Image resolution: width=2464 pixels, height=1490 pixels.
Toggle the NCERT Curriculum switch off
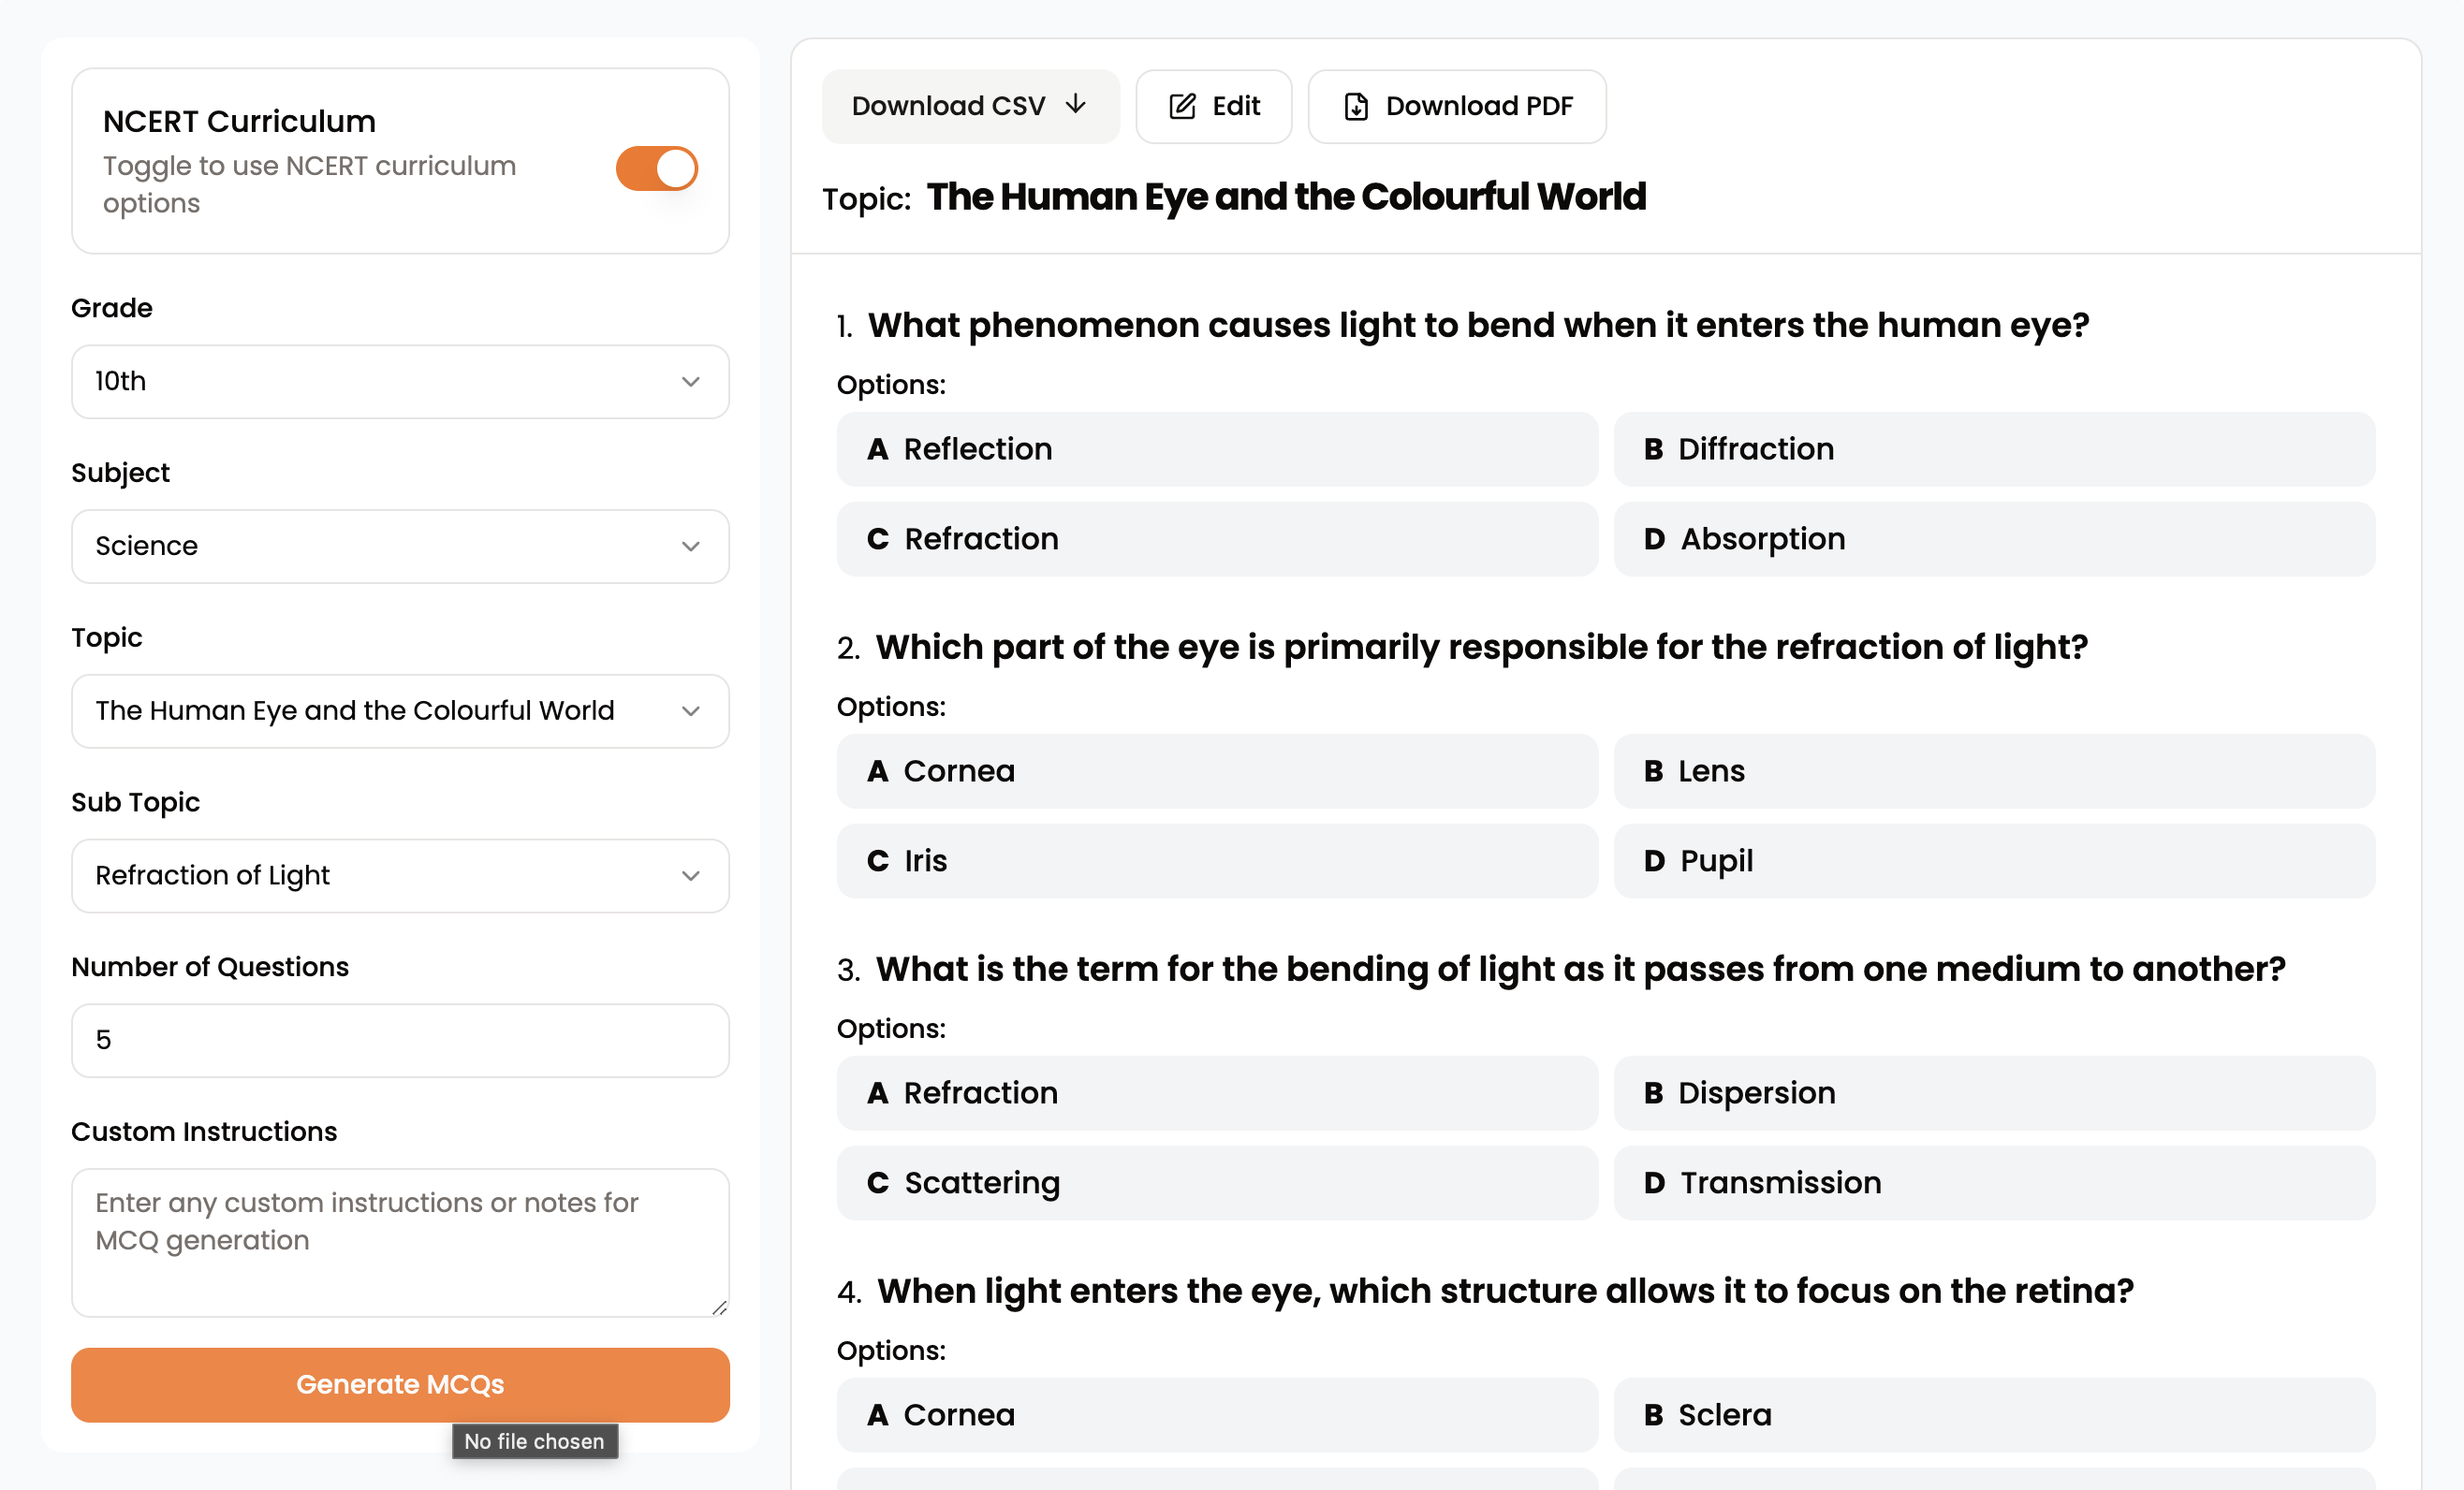click(656, 168)
